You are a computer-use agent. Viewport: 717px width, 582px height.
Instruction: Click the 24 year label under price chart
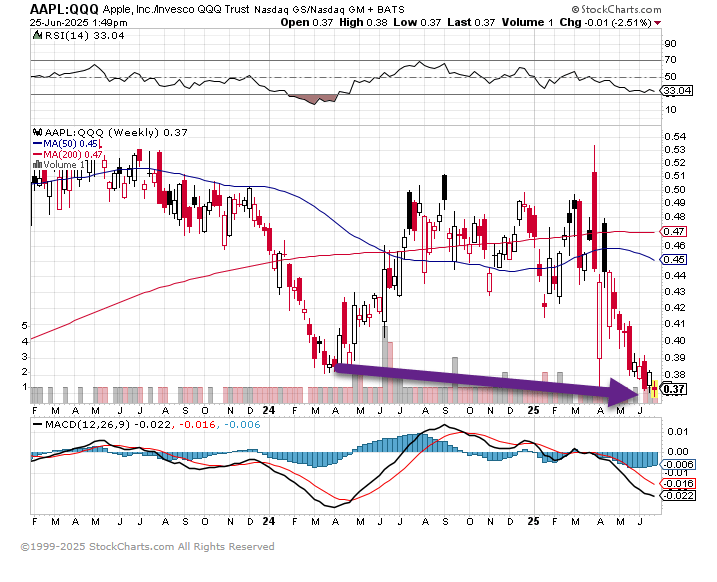pyautogui.click(x=269, y=410)
